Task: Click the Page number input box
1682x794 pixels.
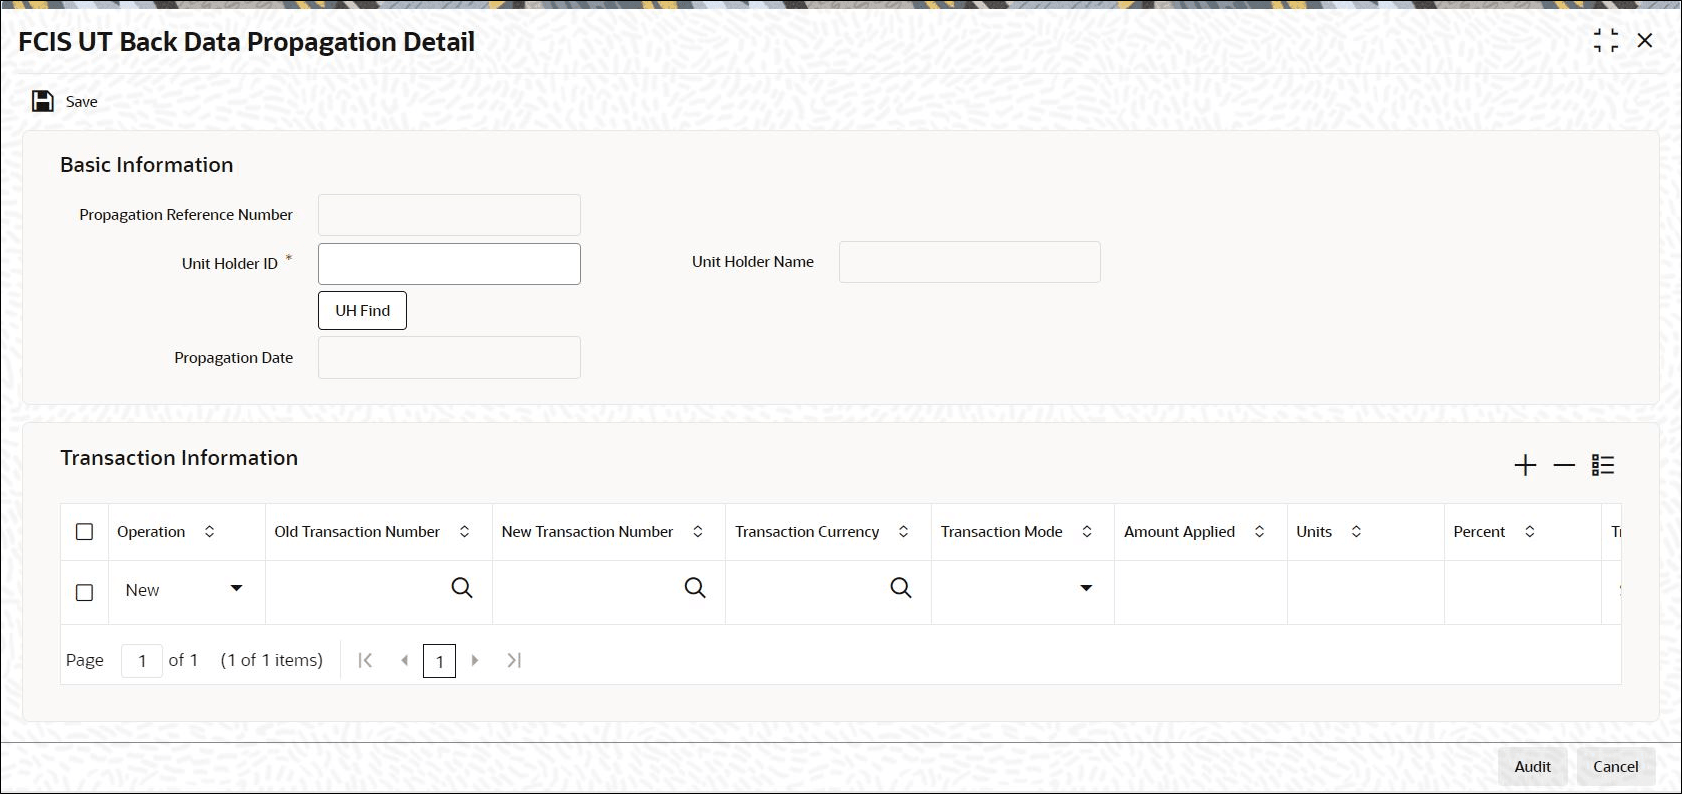Action: (142, 661)
